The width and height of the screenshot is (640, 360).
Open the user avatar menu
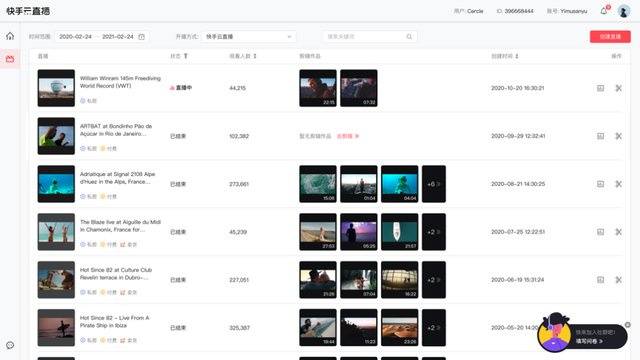click(x=624, y=11)
